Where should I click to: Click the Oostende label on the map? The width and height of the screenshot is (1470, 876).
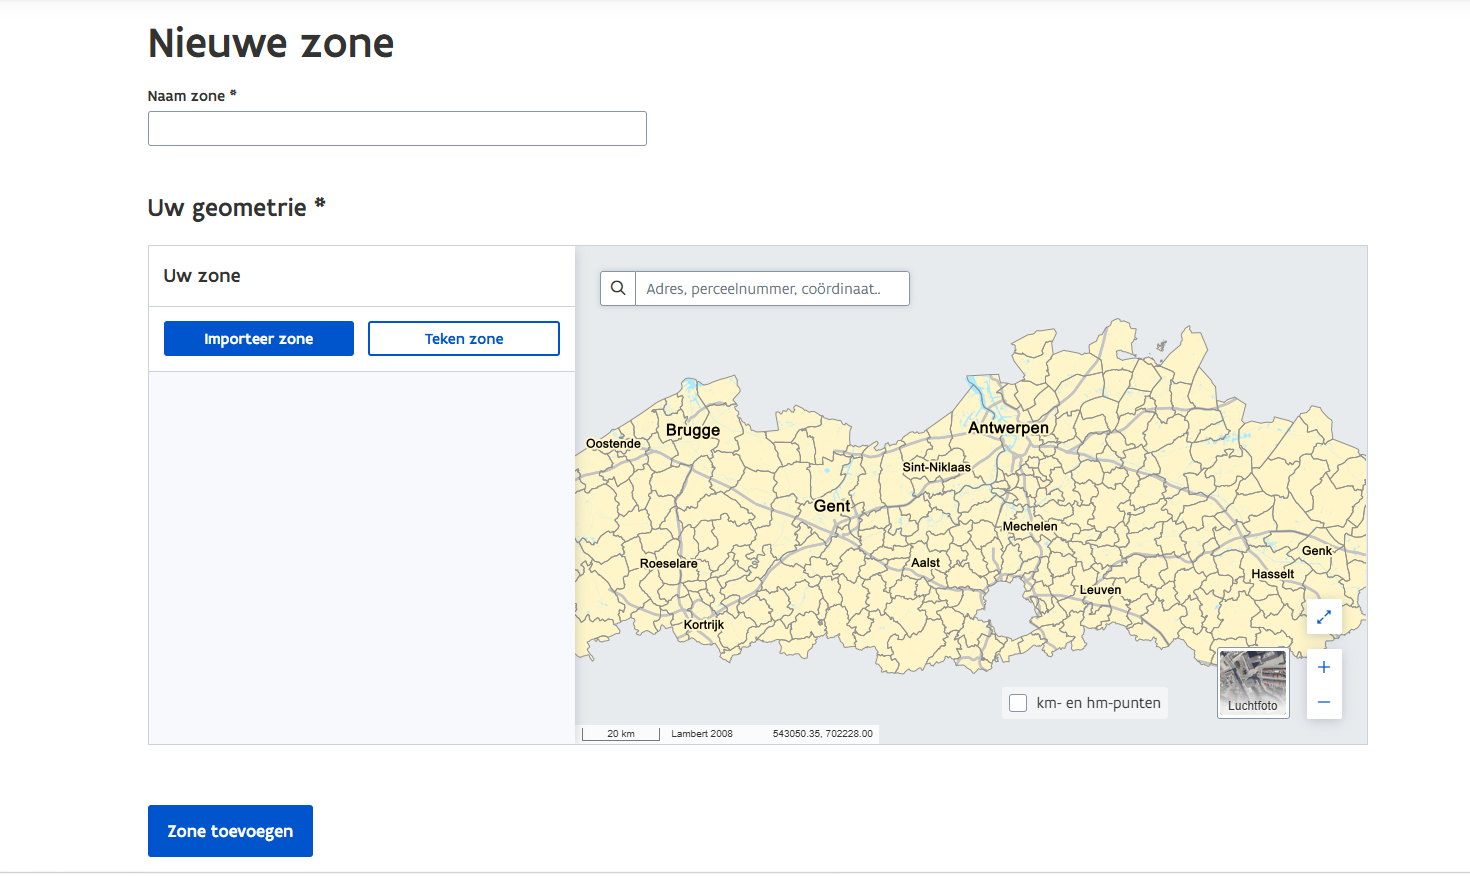click(x=613, y=443)
